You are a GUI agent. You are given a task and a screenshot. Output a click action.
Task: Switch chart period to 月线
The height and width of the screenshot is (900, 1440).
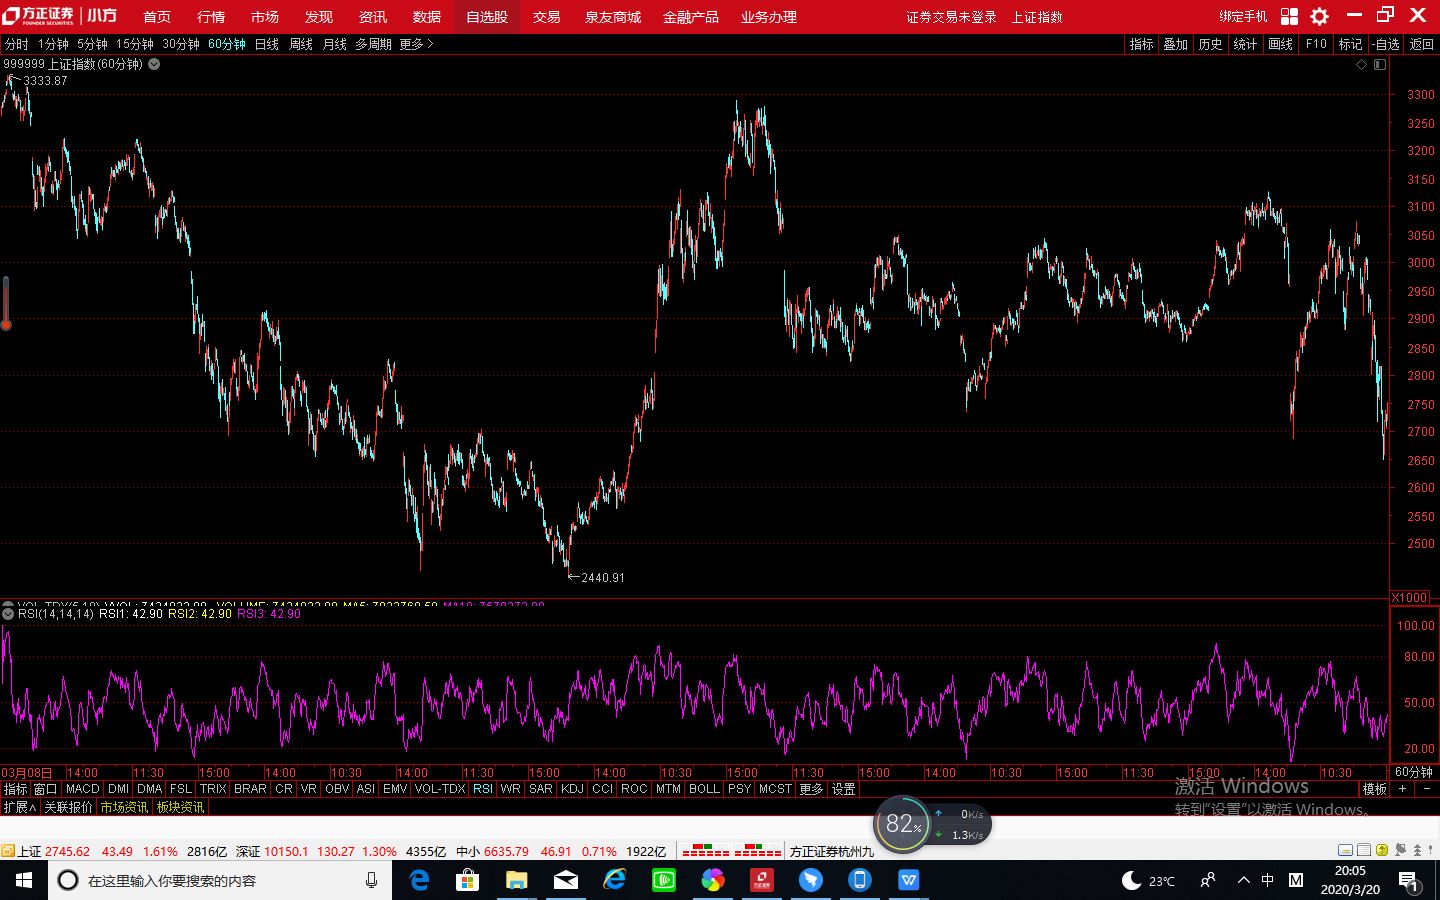click(x=335, y=44)
